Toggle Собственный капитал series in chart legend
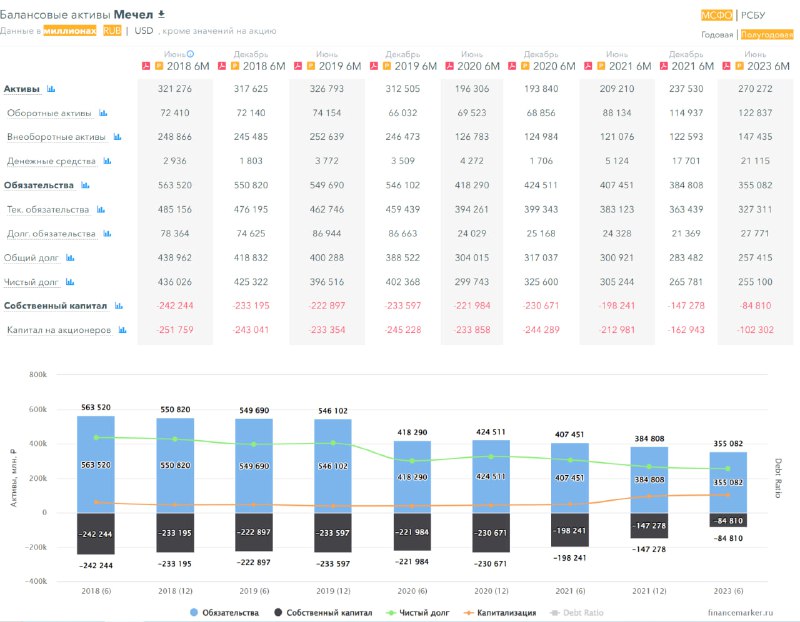This screenshot has width=800, height=622. pyautogui.click(x=323, y=612)
